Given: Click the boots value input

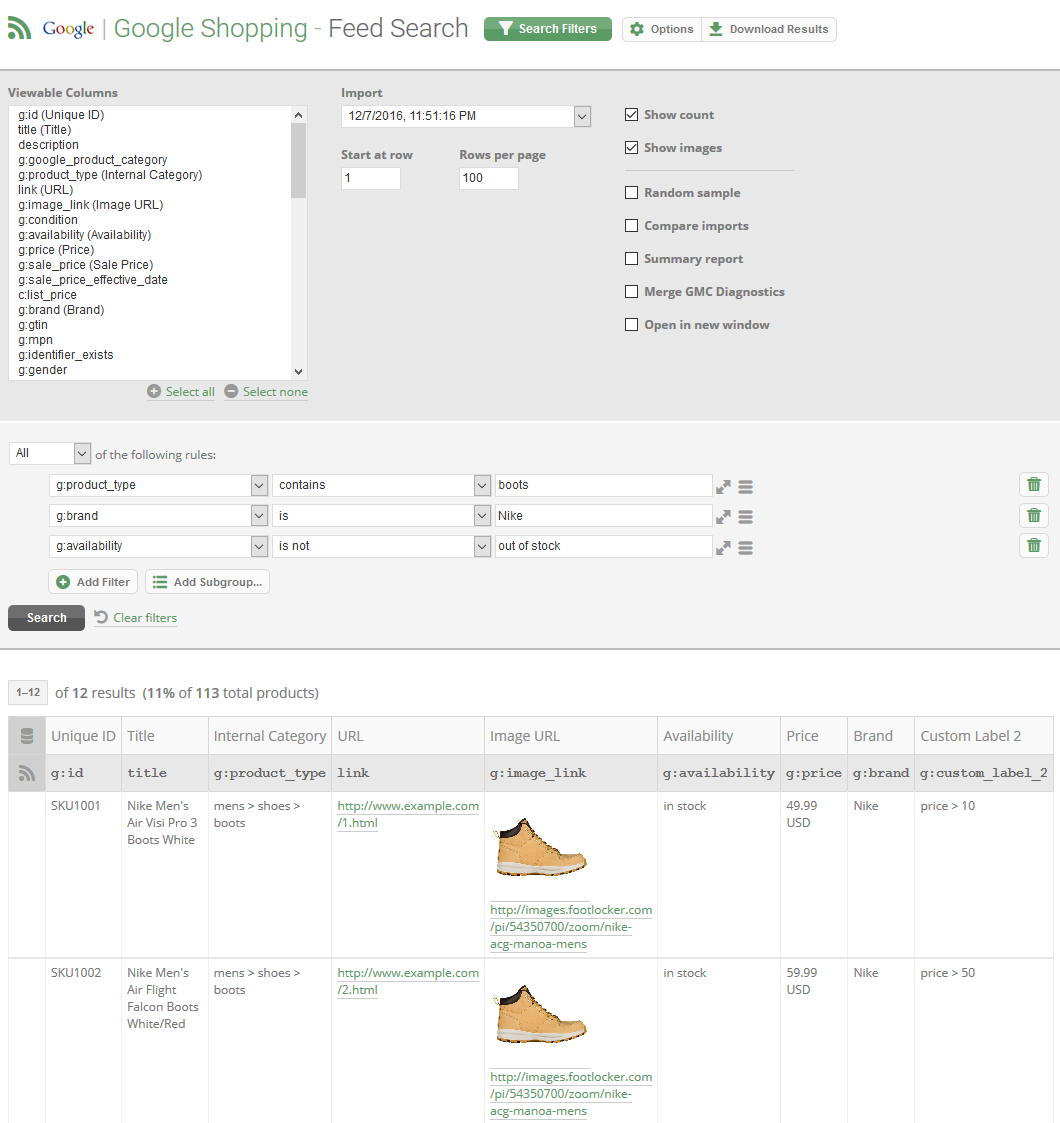Looking at the screenshot, I should pos(603,485).
